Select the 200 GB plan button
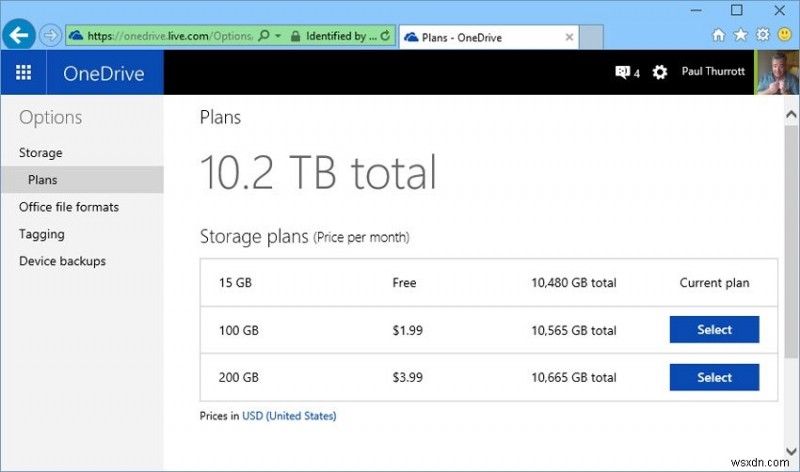The width and height of the screenshot is (800, 472). 714,377
